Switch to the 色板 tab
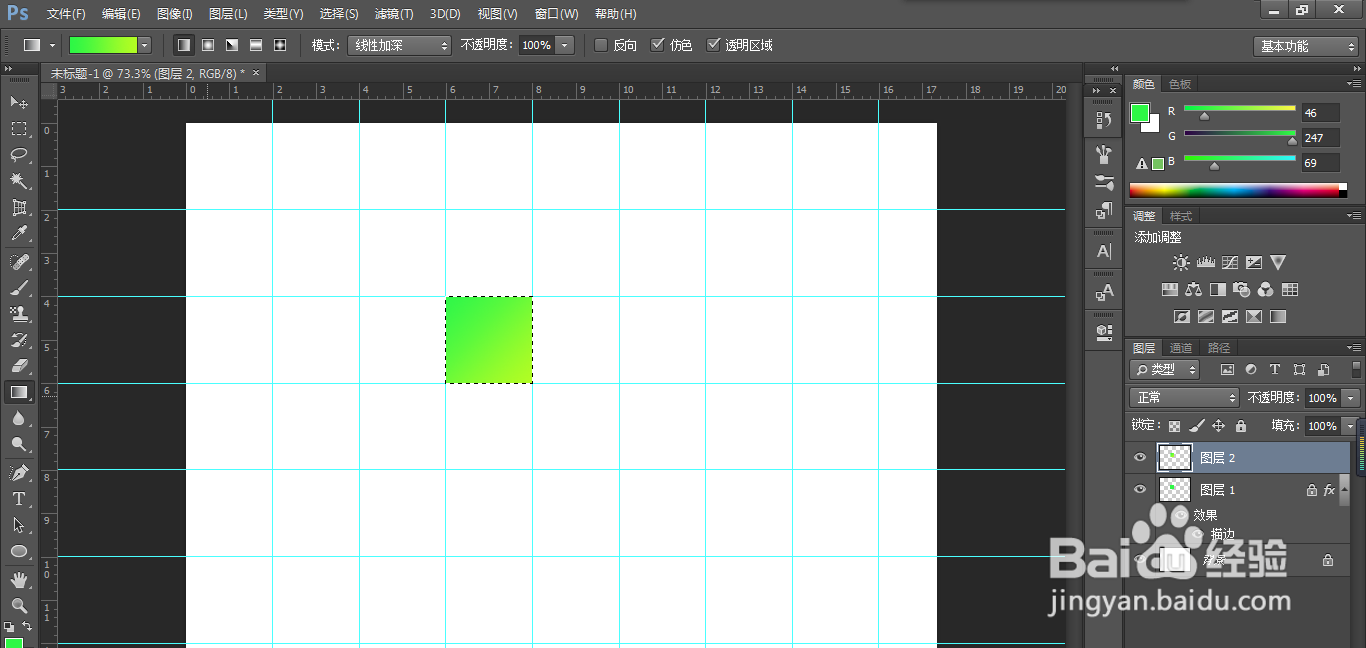Screen dimensions: 1366x648 pos(1180,85)
